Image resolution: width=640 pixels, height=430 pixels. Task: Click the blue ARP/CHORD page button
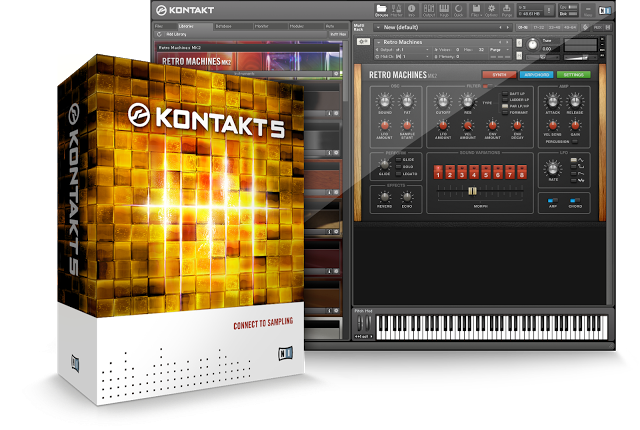coord(536,75)
